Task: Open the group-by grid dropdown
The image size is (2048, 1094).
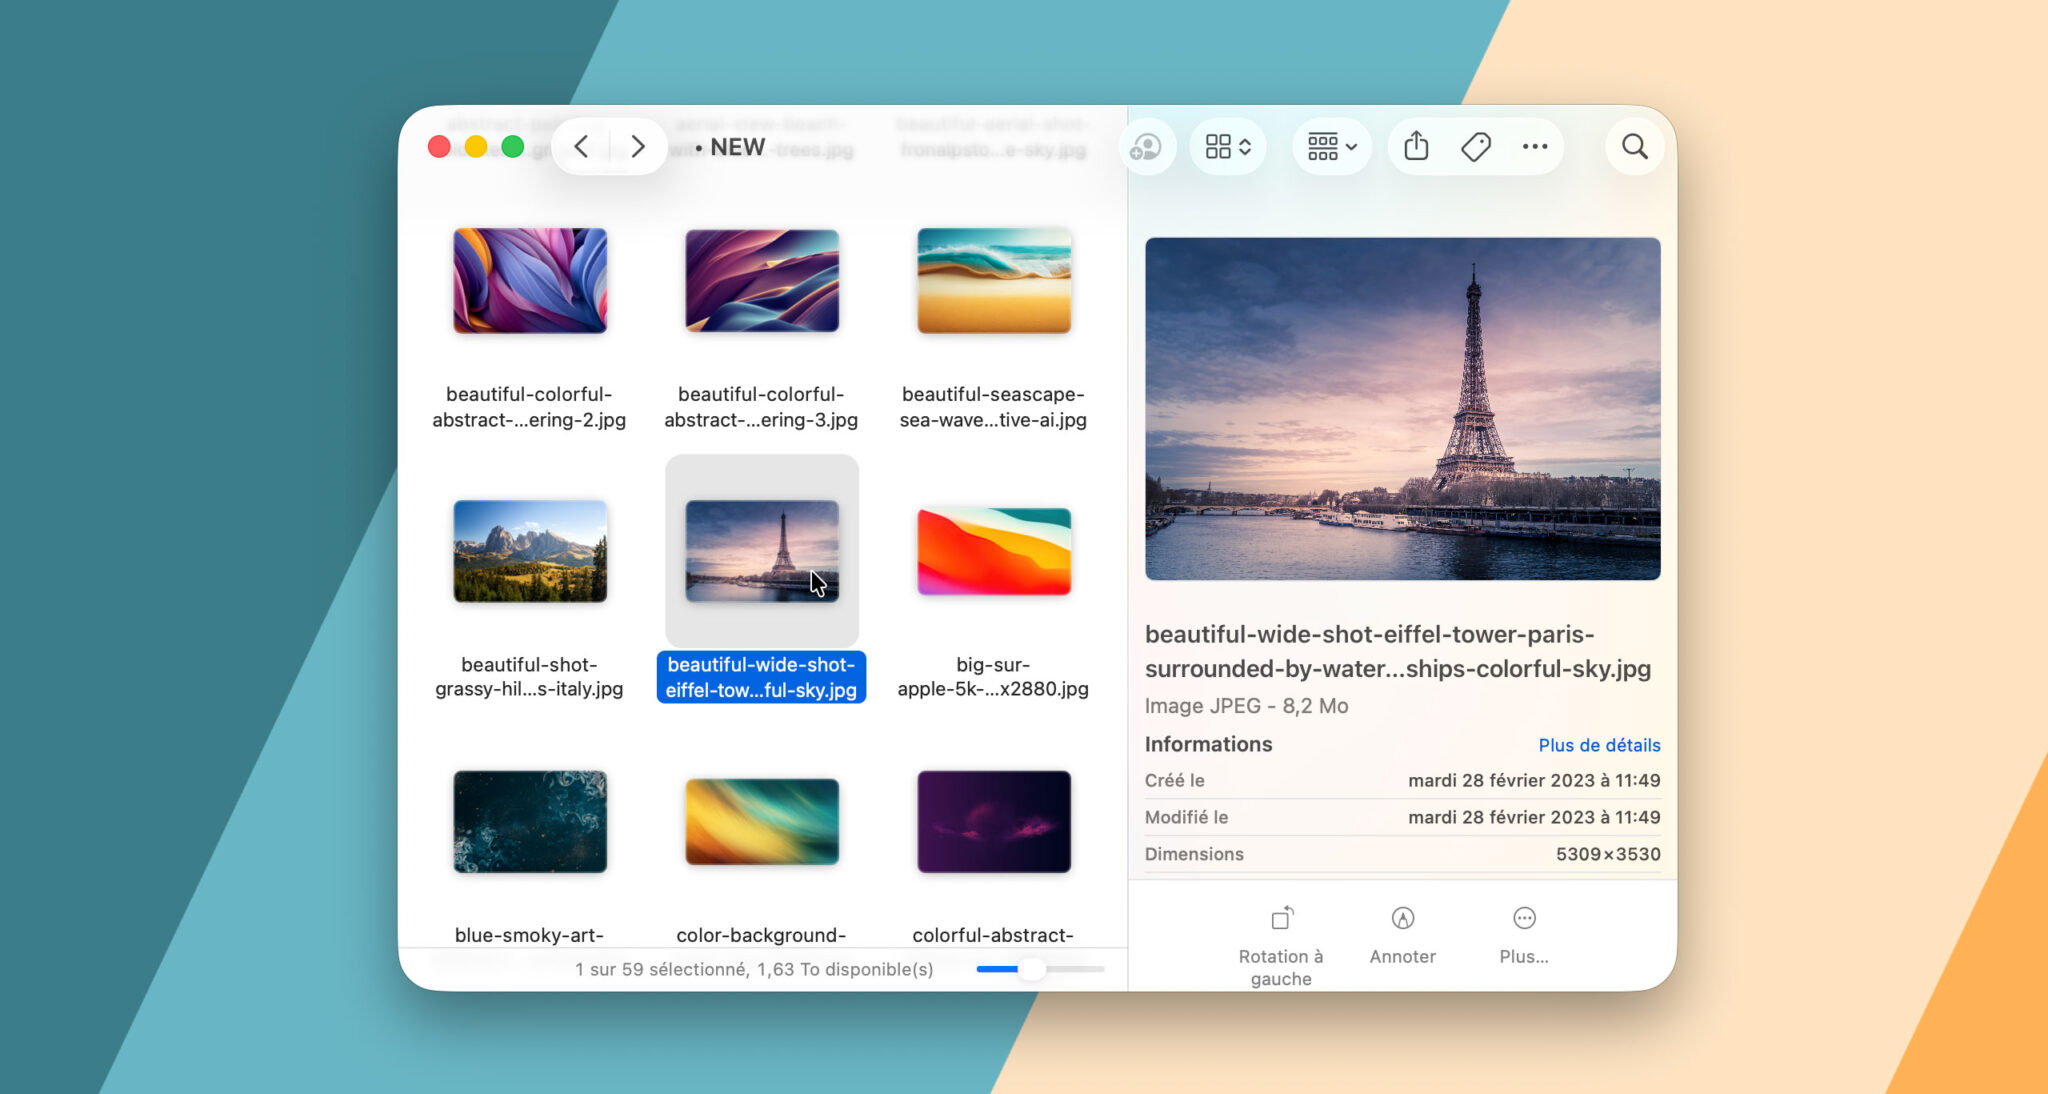Action: point(1331,147)
